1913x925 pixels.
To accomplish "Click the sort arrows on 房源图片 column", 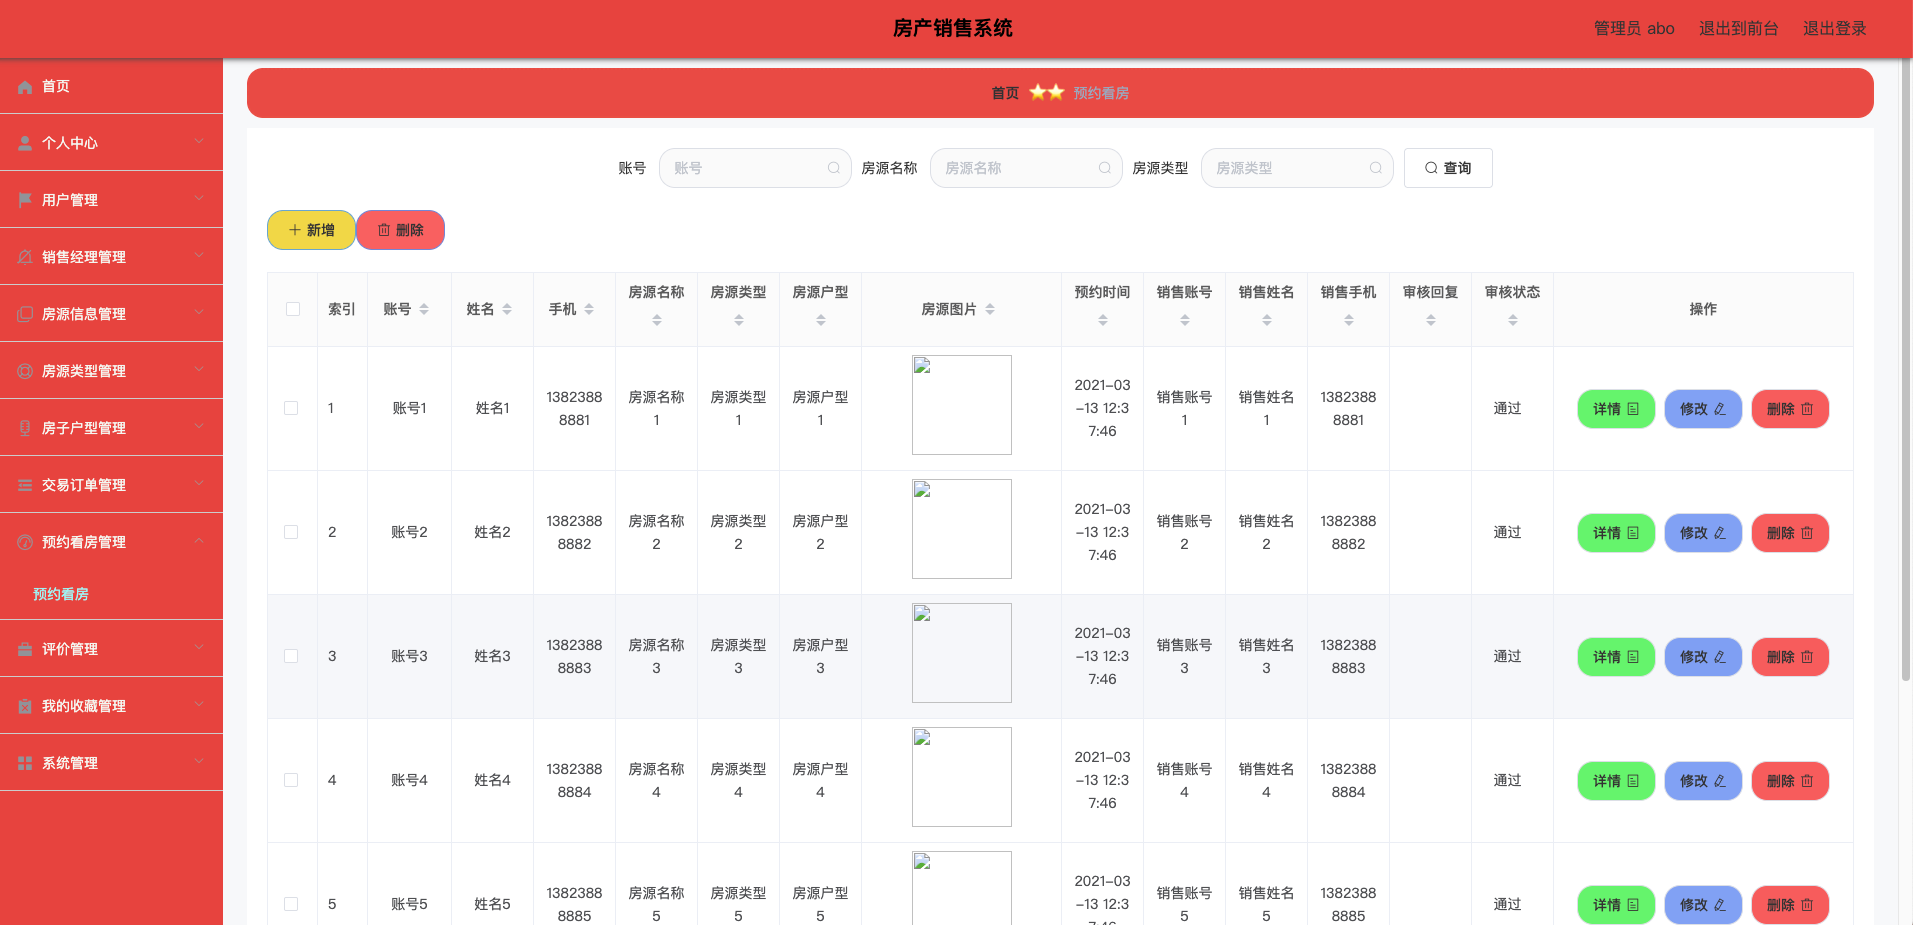I will (990, 310).
